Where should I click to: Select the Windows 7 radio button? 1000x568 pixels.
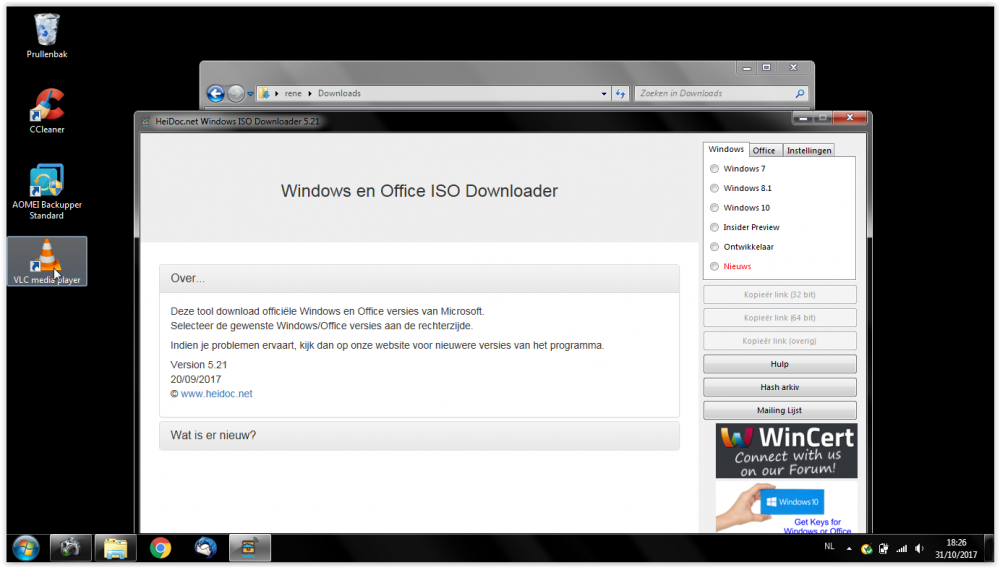point(714,169)
